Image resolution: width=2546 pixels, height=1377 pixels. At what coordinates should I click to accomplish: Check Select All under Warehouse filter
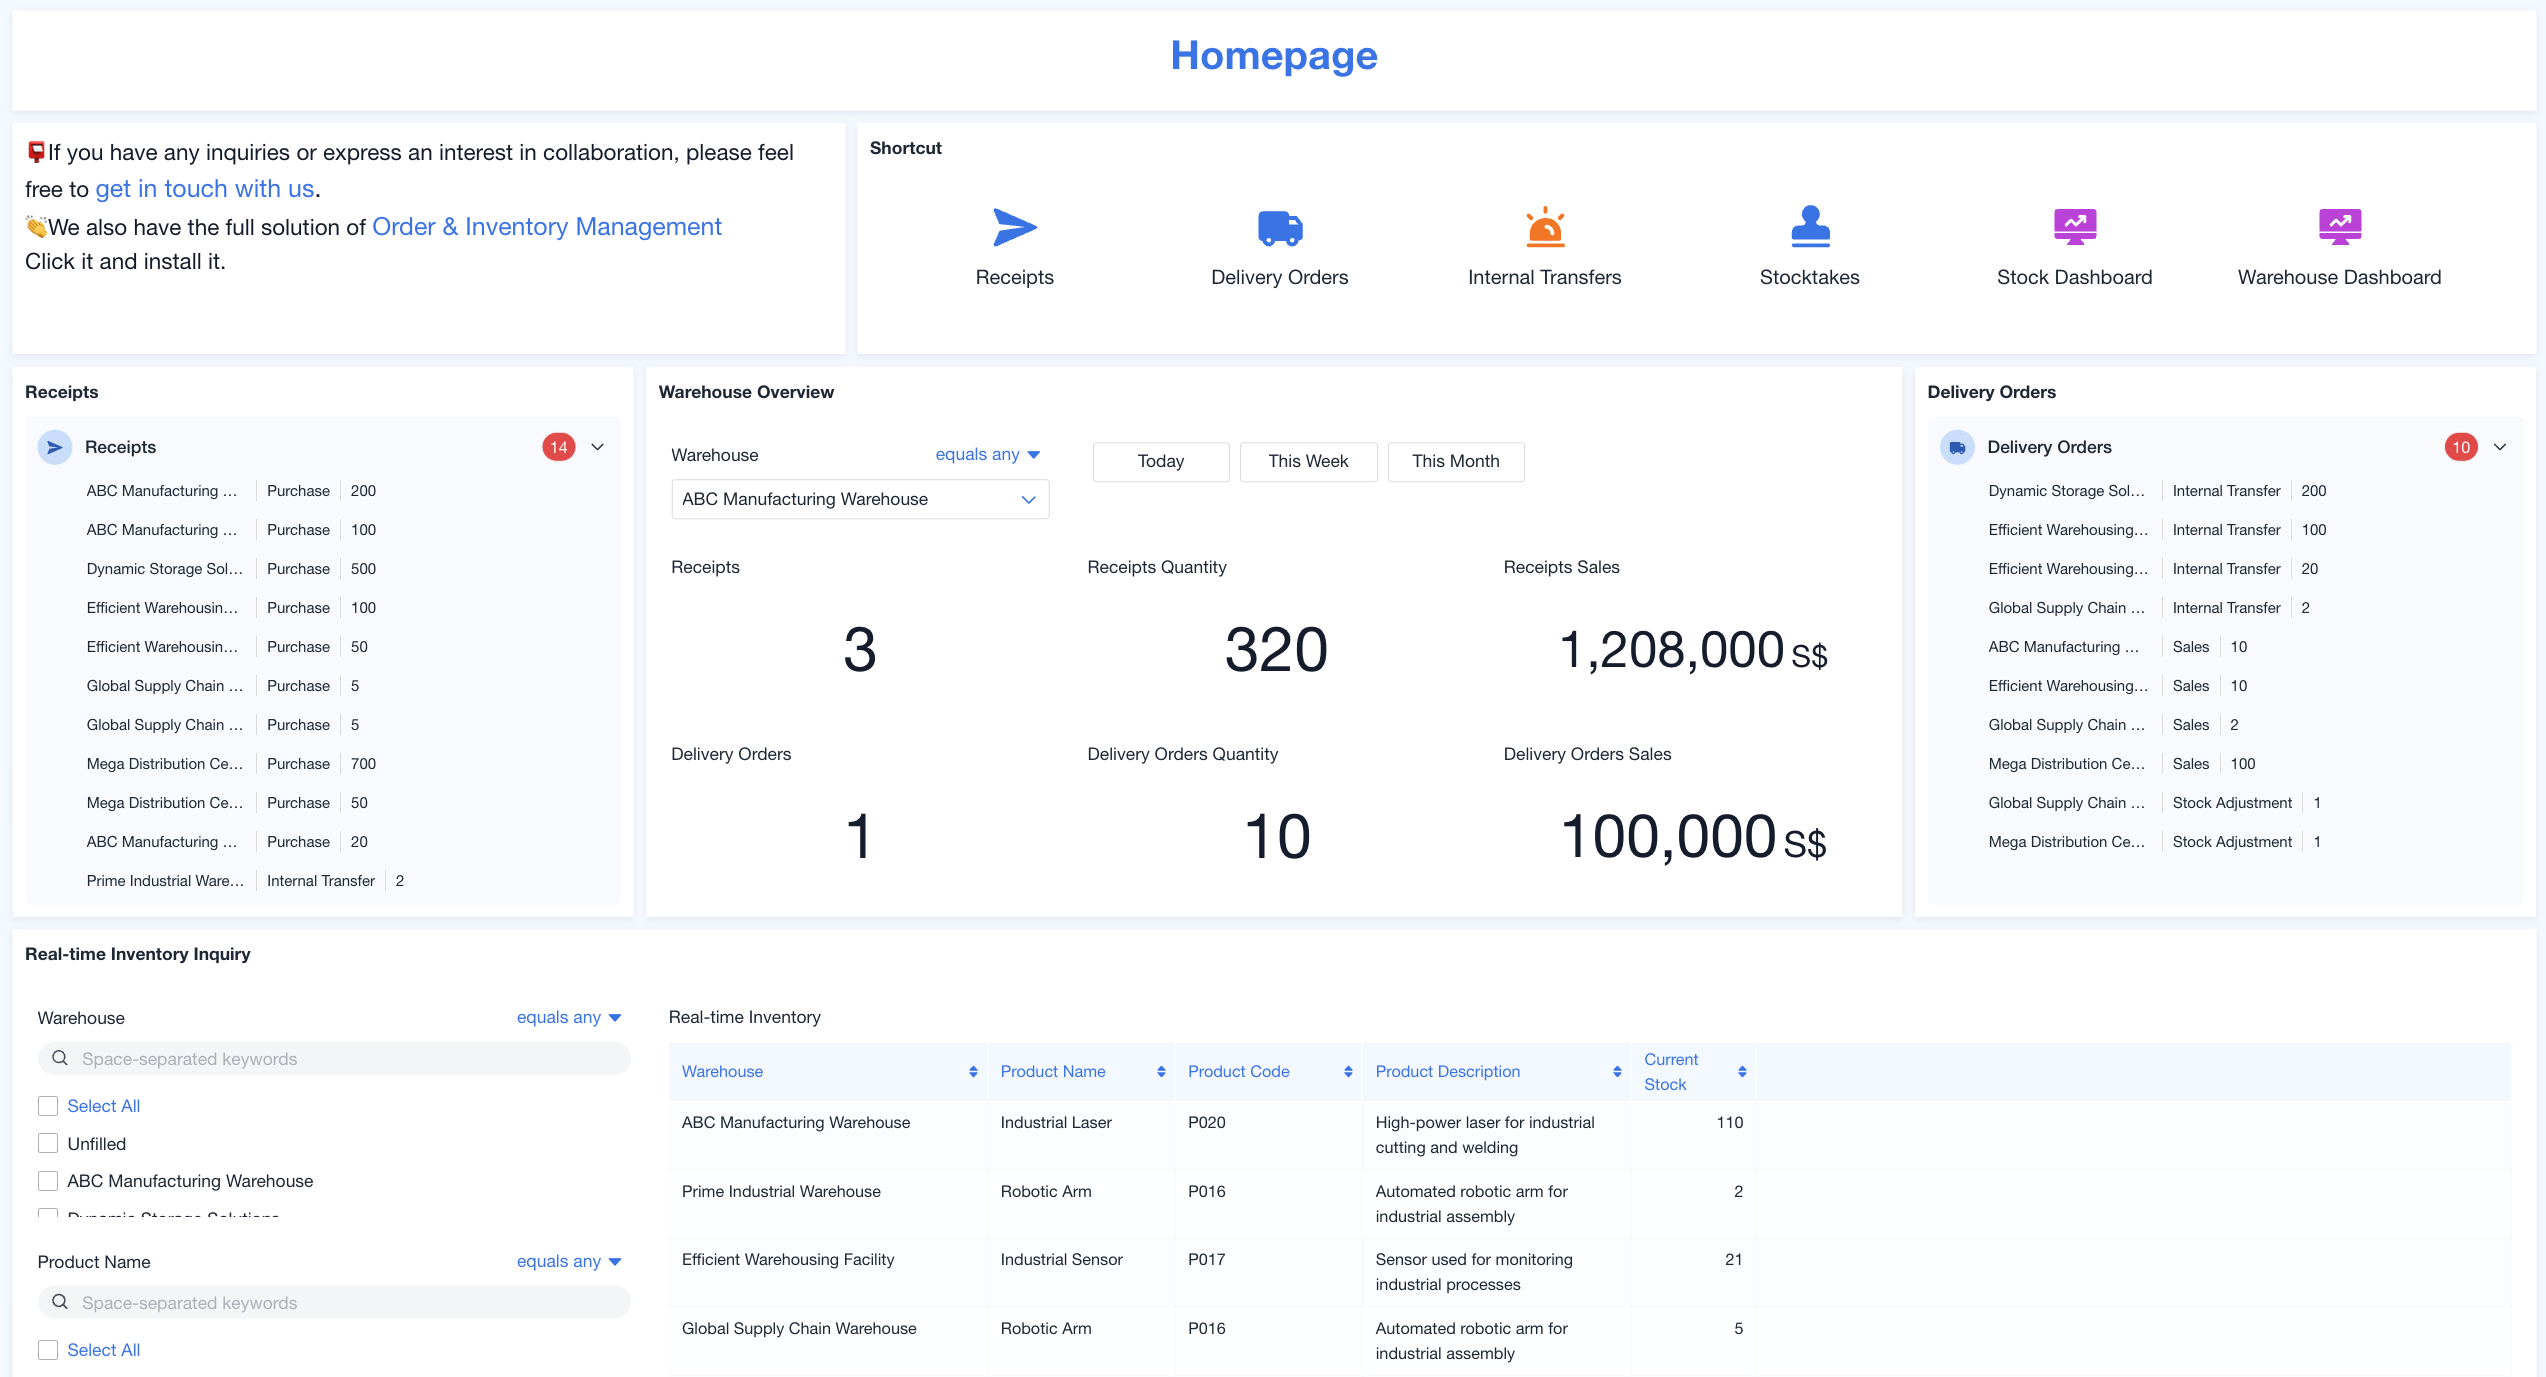48,1106
